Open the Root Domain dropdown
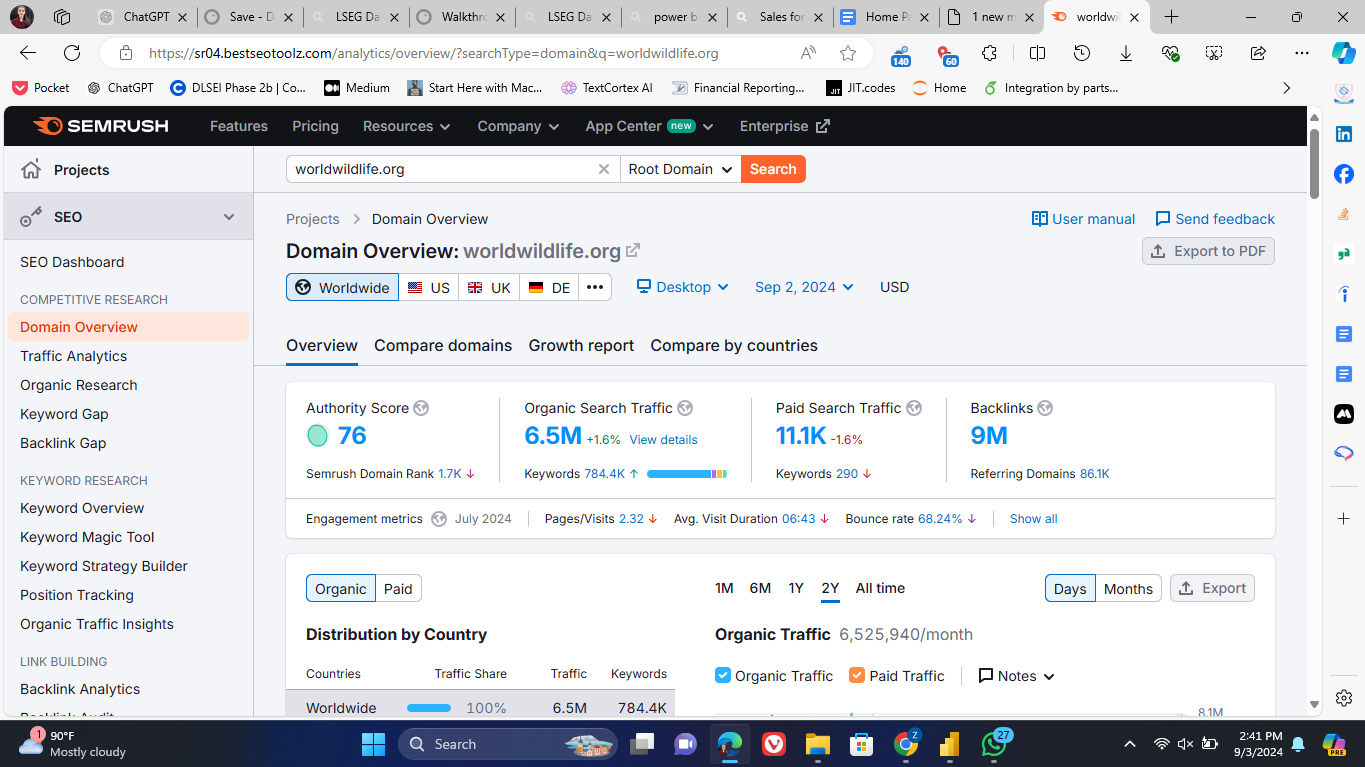Screen dimensions: 1365x767 click(680, 169)
